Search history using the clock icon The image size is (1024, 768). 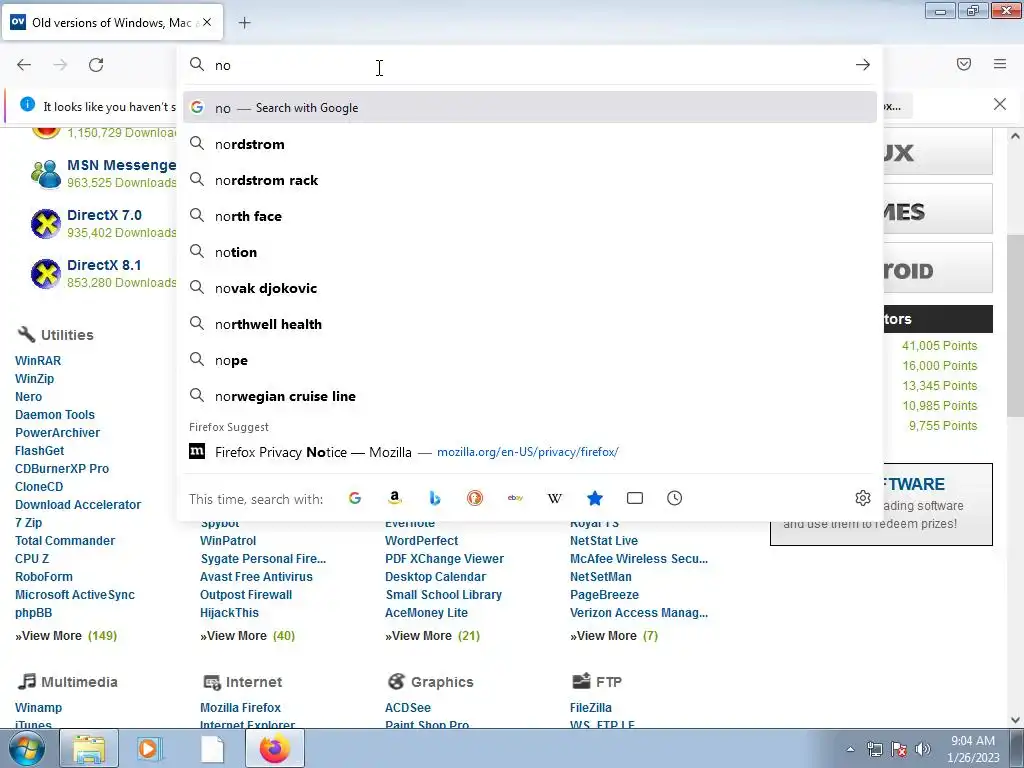coord(675,498)
